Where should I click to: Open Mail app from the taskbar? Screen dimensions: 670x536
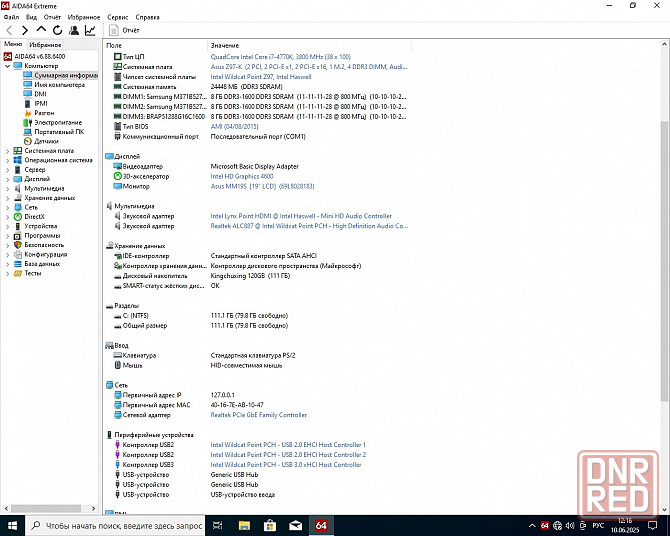(x=295, y=526)
